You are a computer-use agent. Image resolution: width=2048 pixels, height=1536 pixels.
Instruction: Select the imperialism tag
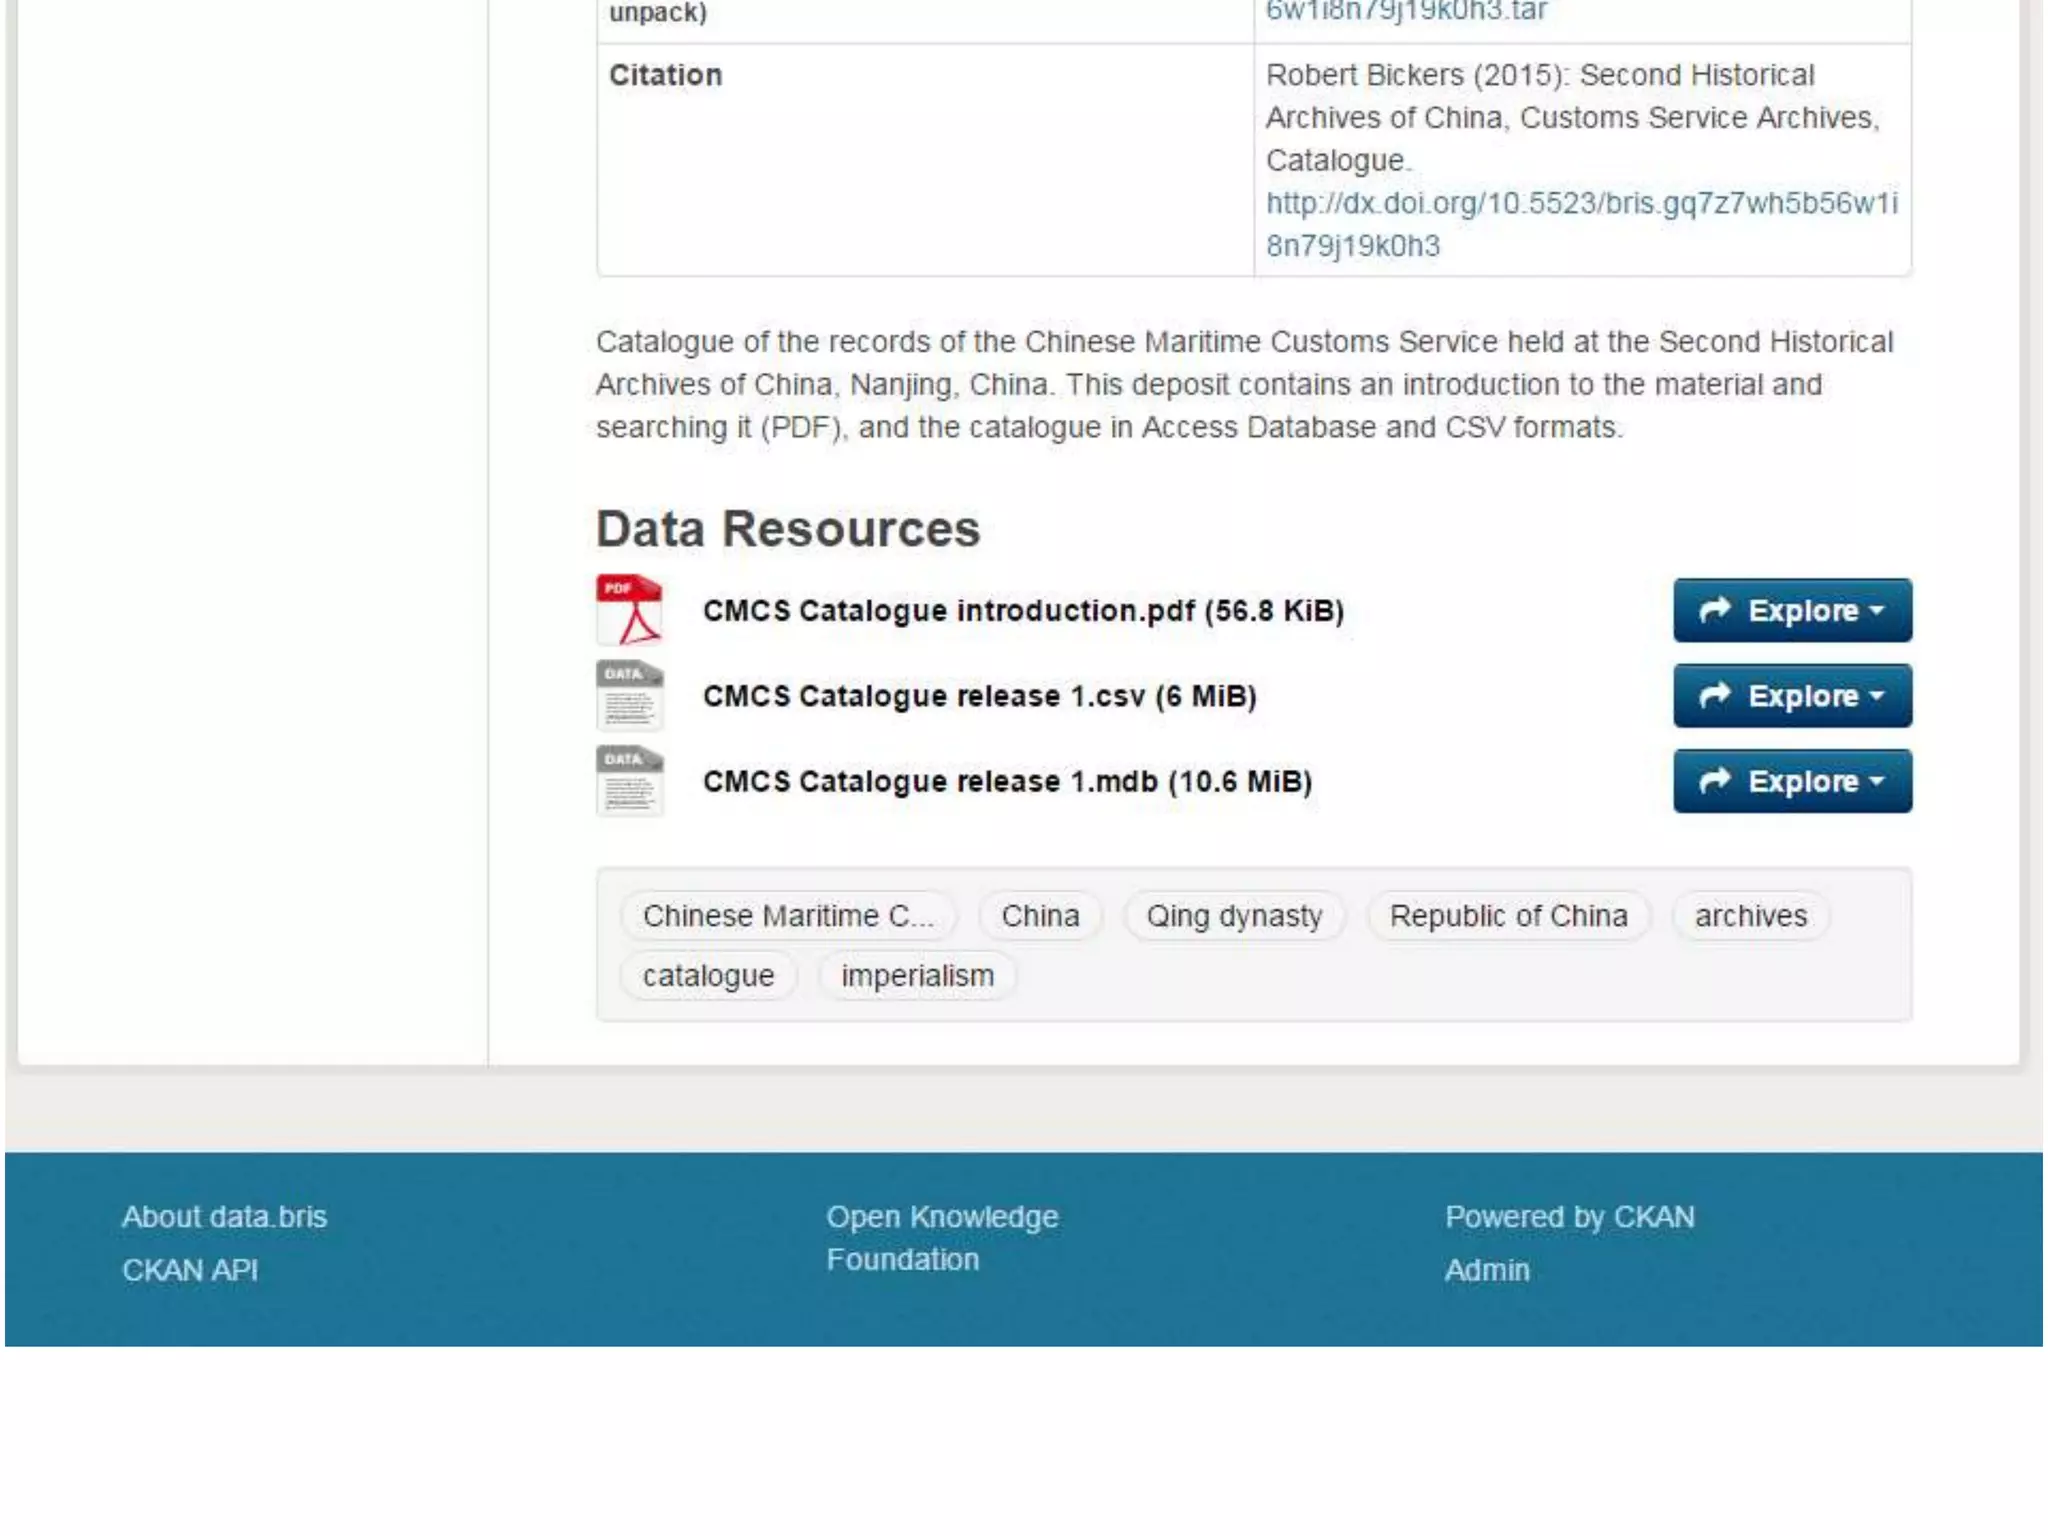pos(917,976)
